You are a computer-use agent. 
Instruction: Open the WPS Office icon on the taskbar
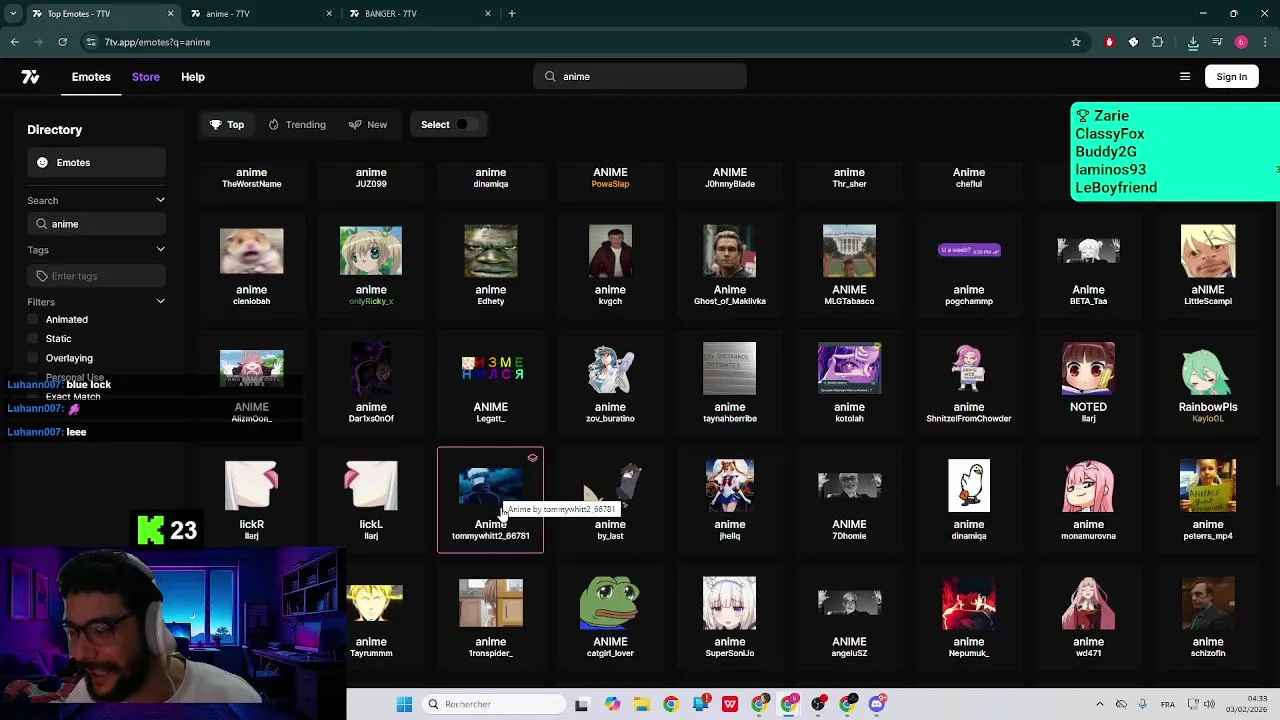tap(730, 704)
